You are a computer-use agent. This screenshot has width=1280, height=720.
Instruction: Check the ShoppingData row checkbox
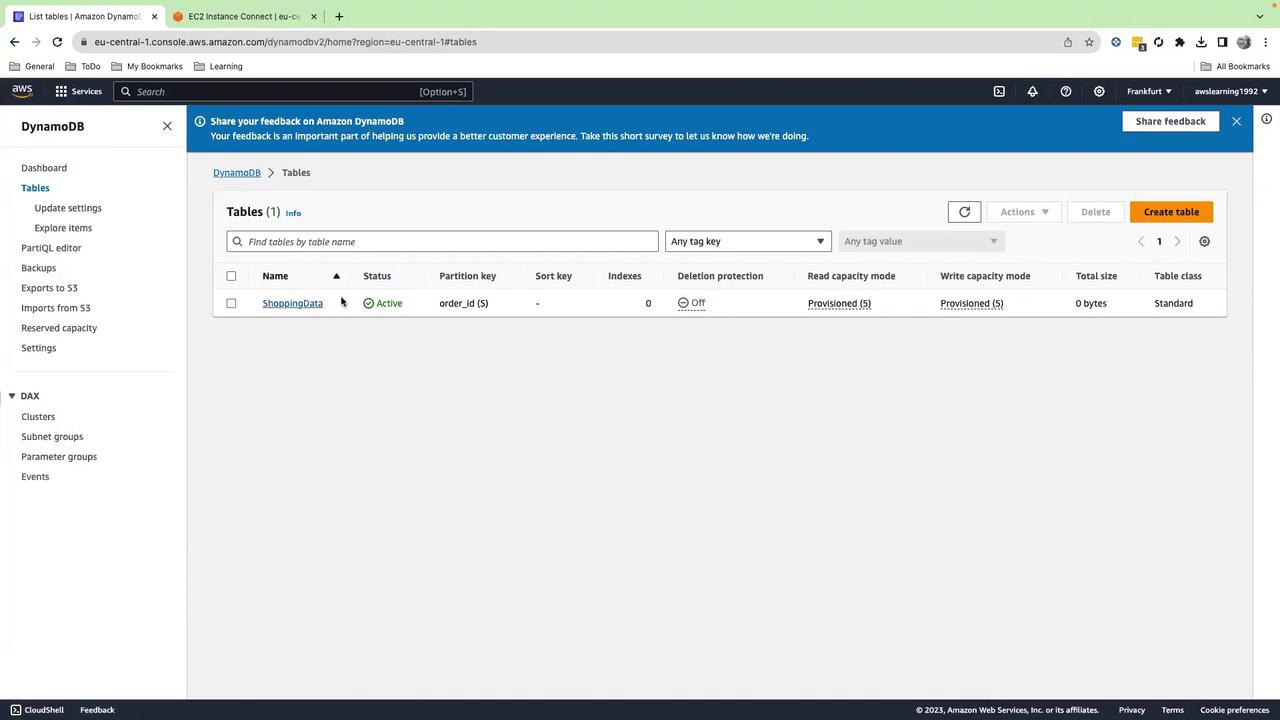point(231,303)
